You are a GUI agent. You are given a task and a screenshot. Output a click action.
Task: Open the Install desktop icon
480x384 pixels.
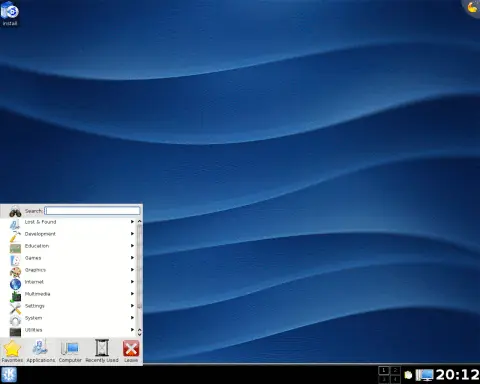10,13
